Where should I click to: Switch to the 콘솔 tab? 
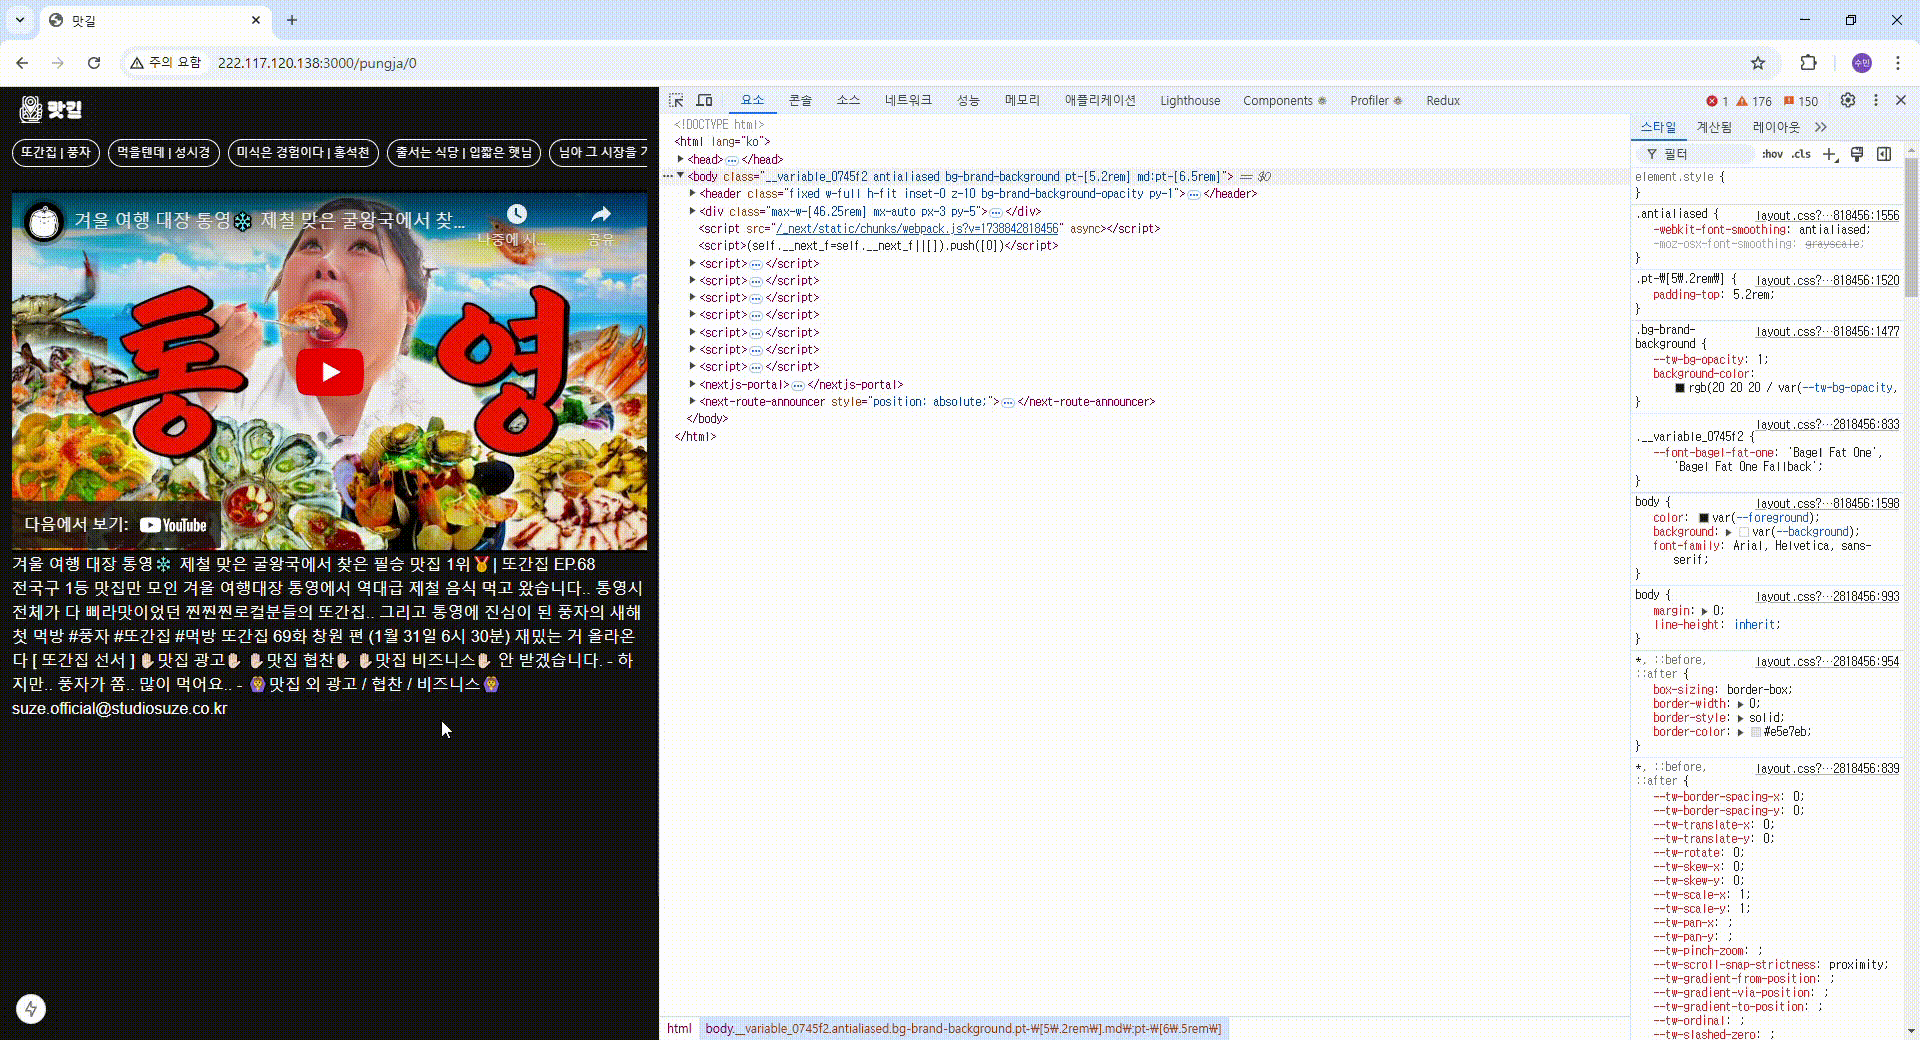(800, 101)
